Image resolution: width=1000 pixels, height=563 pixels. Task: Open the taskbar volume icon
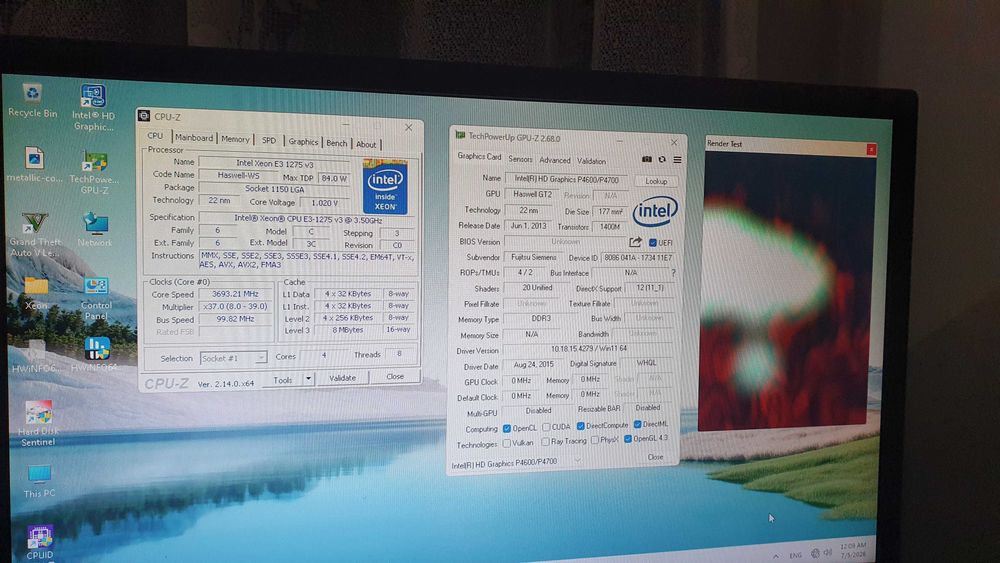(828, 552)
